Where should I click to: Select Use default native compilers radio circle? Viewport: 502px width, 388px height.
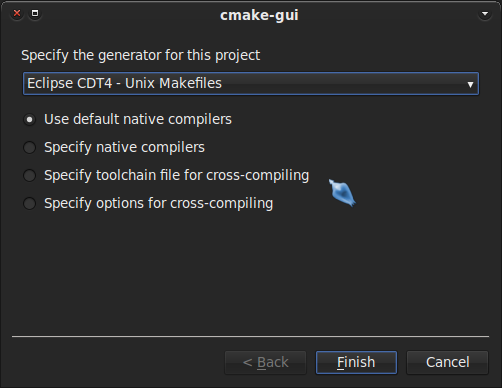click(29, 119)
